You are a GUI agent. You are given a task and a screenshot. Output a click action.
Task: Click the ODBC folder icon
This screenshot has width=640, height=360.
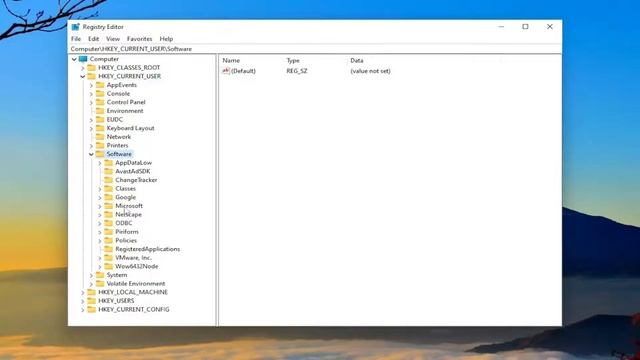(109, 223)
